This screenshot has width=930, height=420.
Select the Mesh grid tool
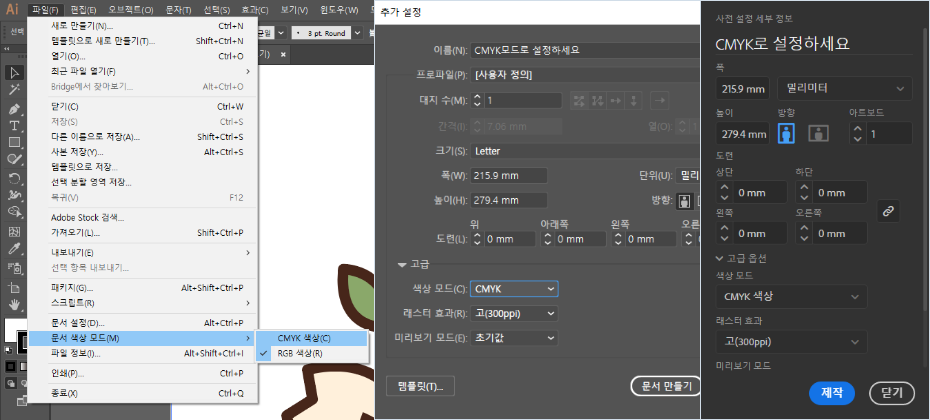point(15,231)
